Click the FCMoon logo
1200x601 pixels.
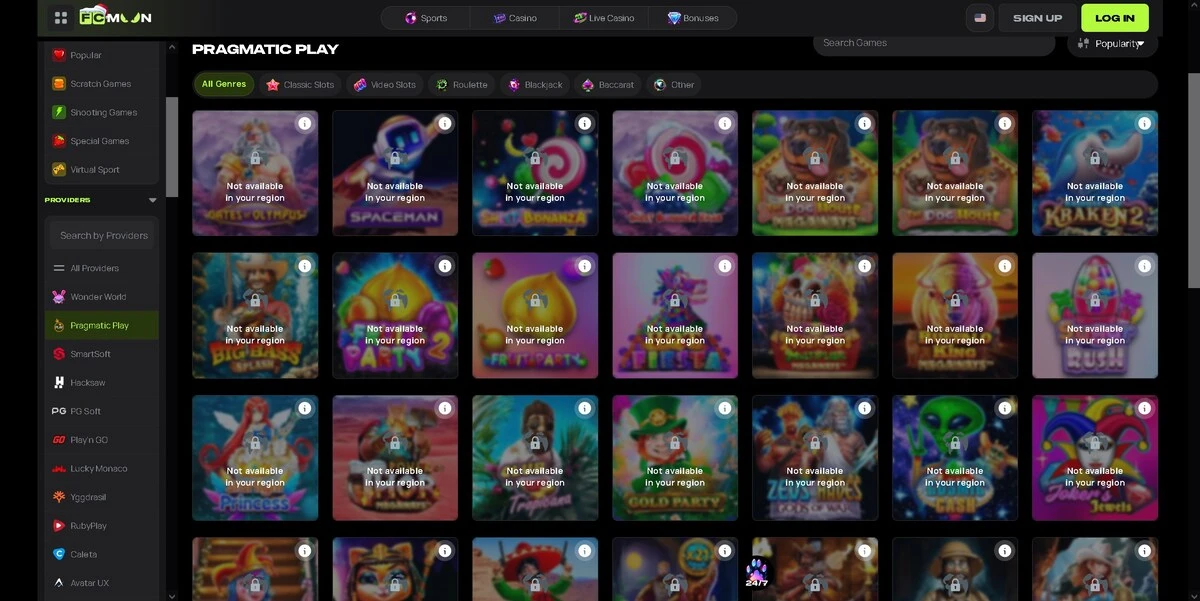click(116, 16)
